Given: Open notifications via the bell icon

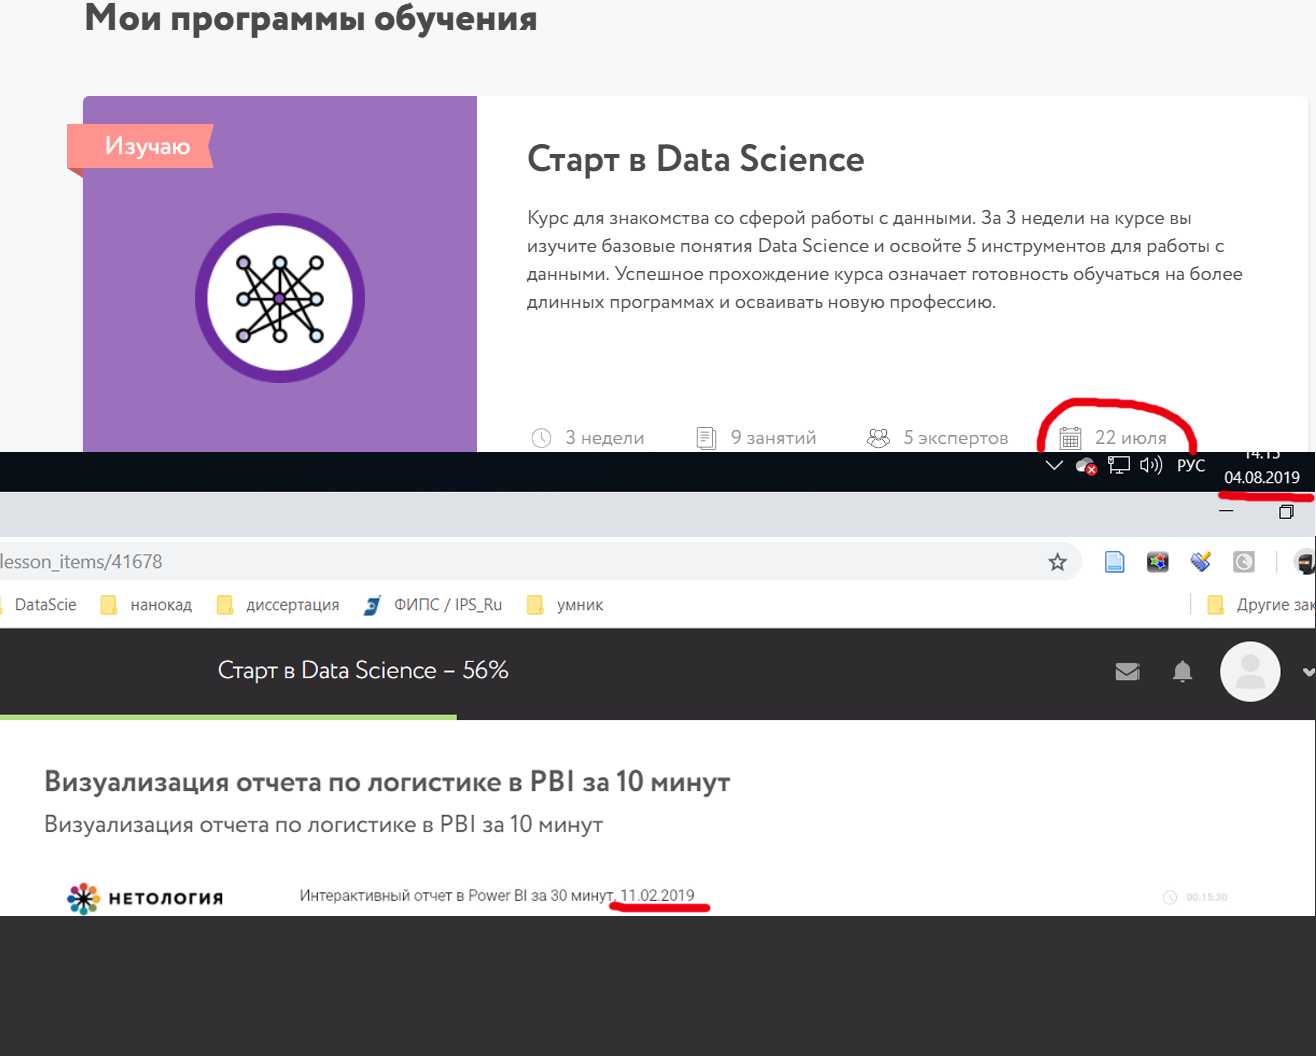Looking at the screenshot, I should (1182, 671).
